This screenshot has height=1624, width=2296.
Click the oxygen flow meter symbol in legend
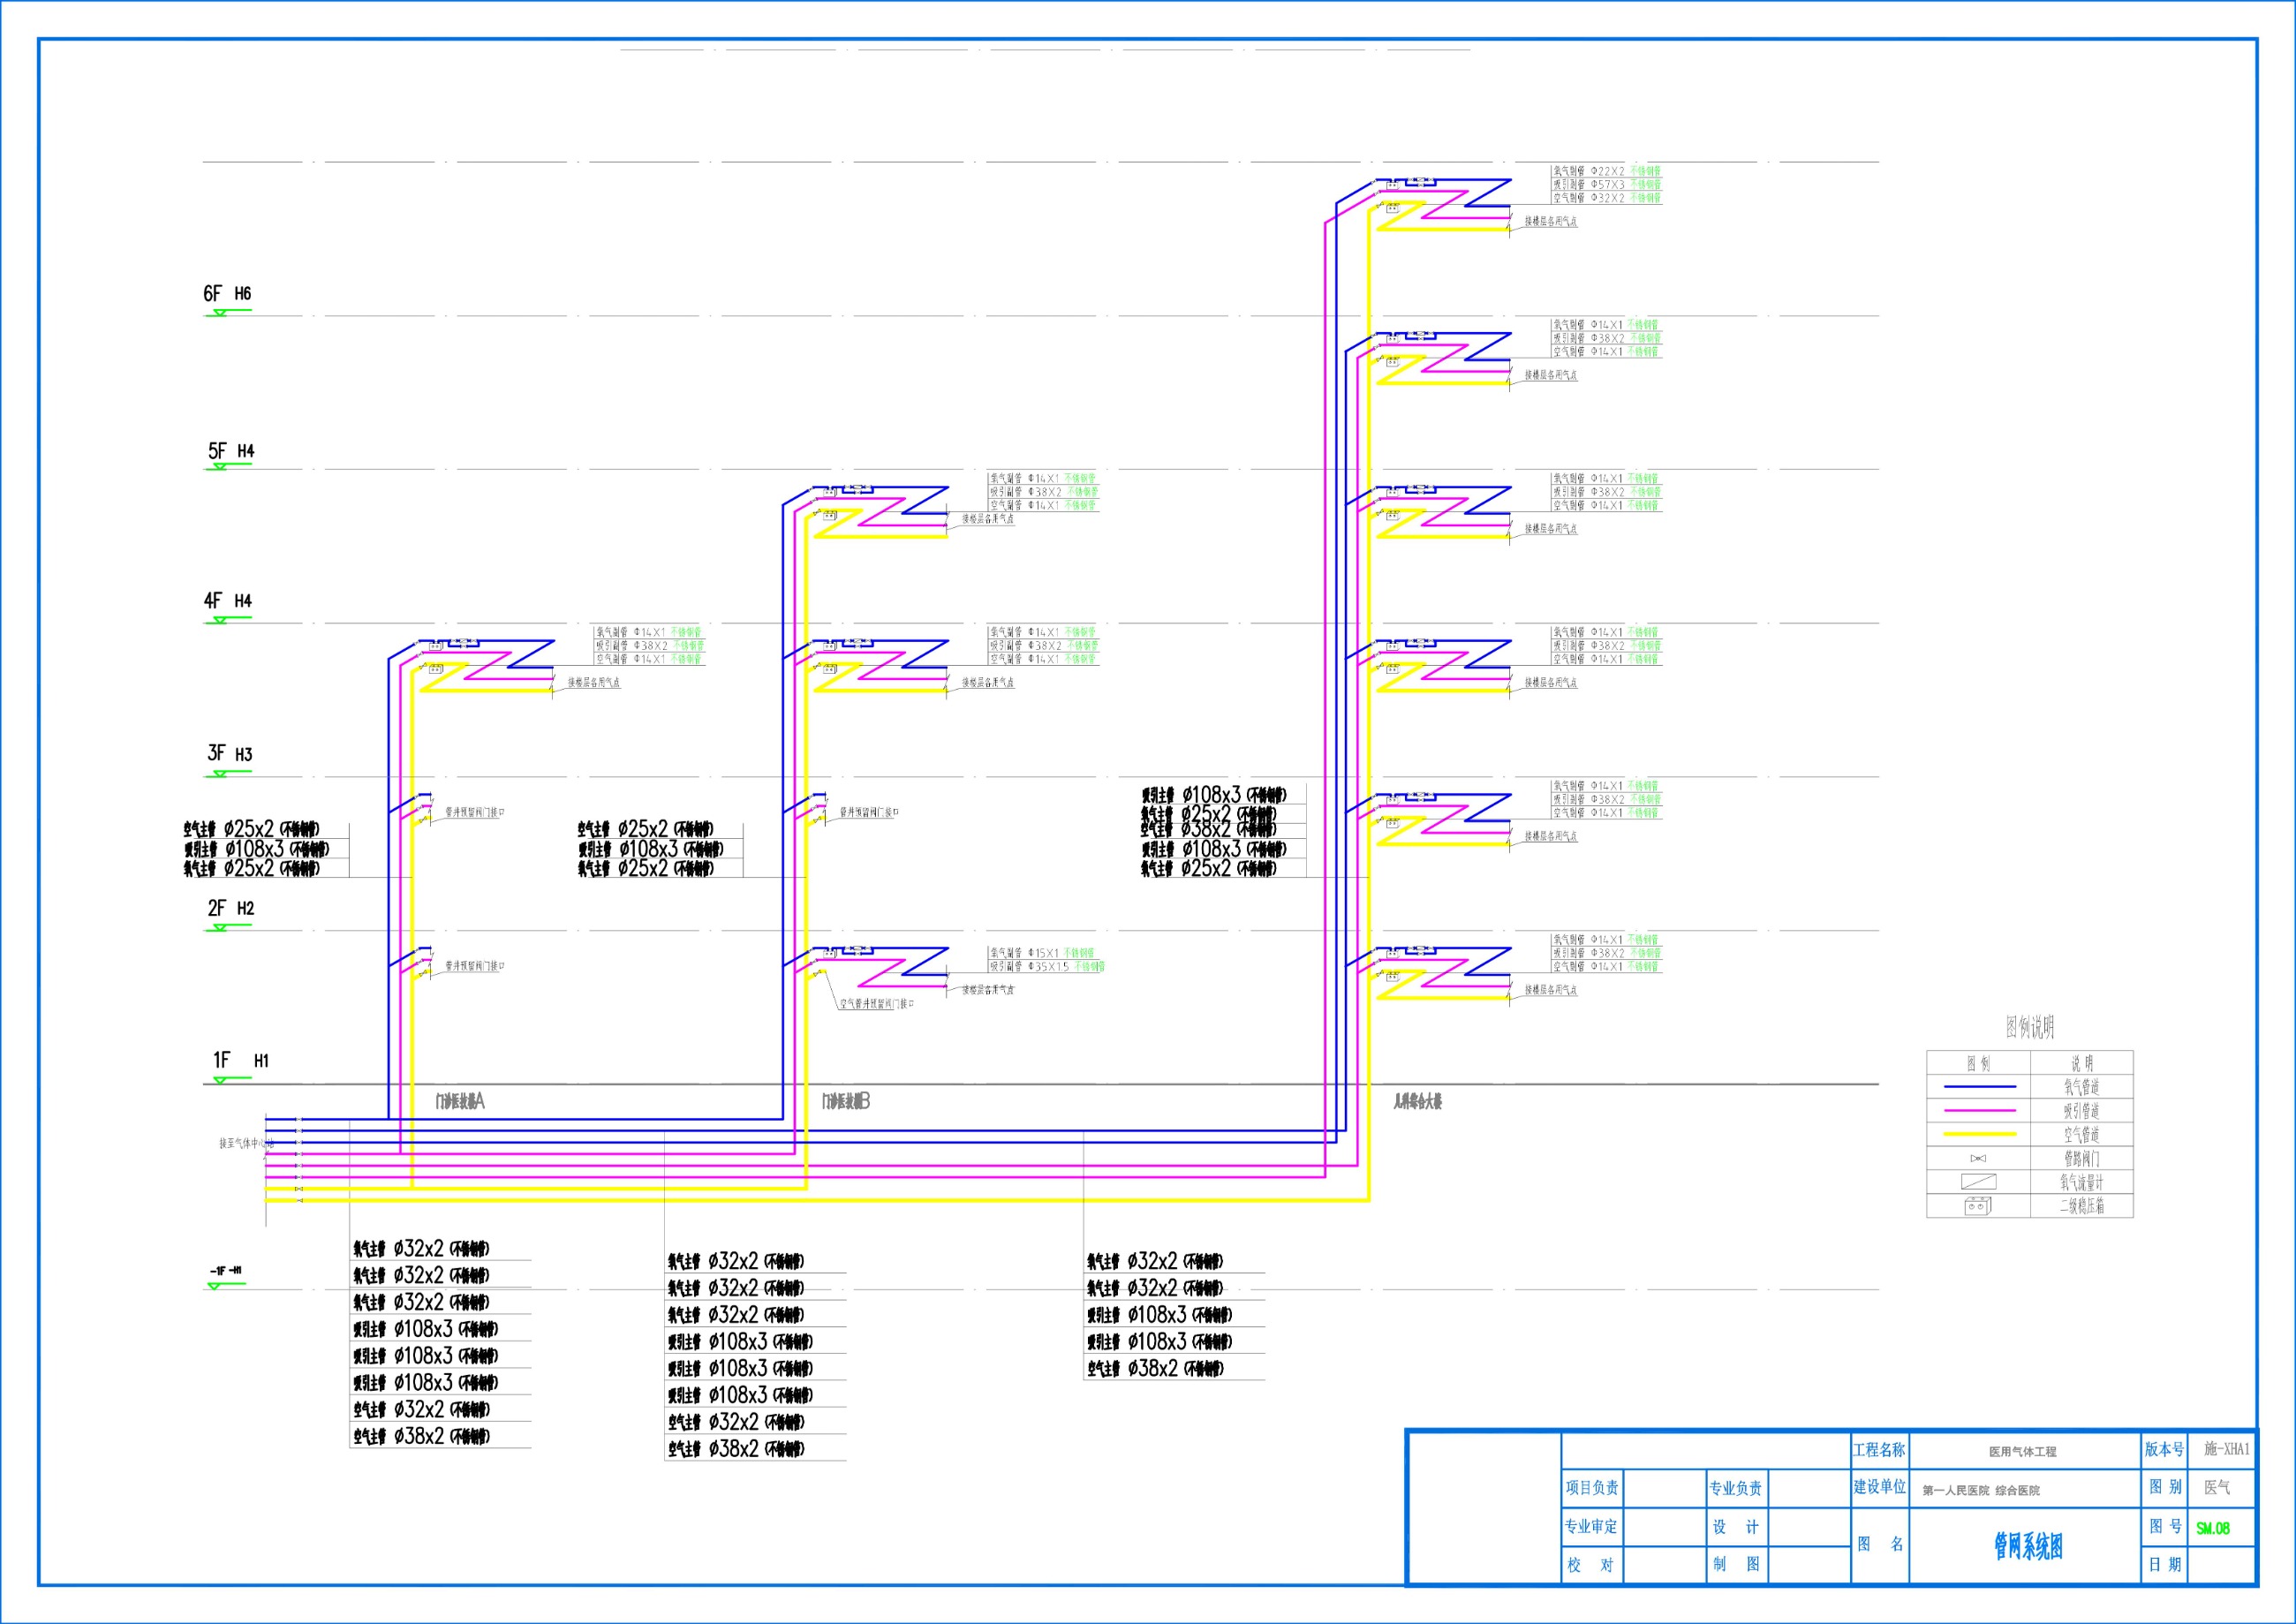click(x=1978, y=1182)
